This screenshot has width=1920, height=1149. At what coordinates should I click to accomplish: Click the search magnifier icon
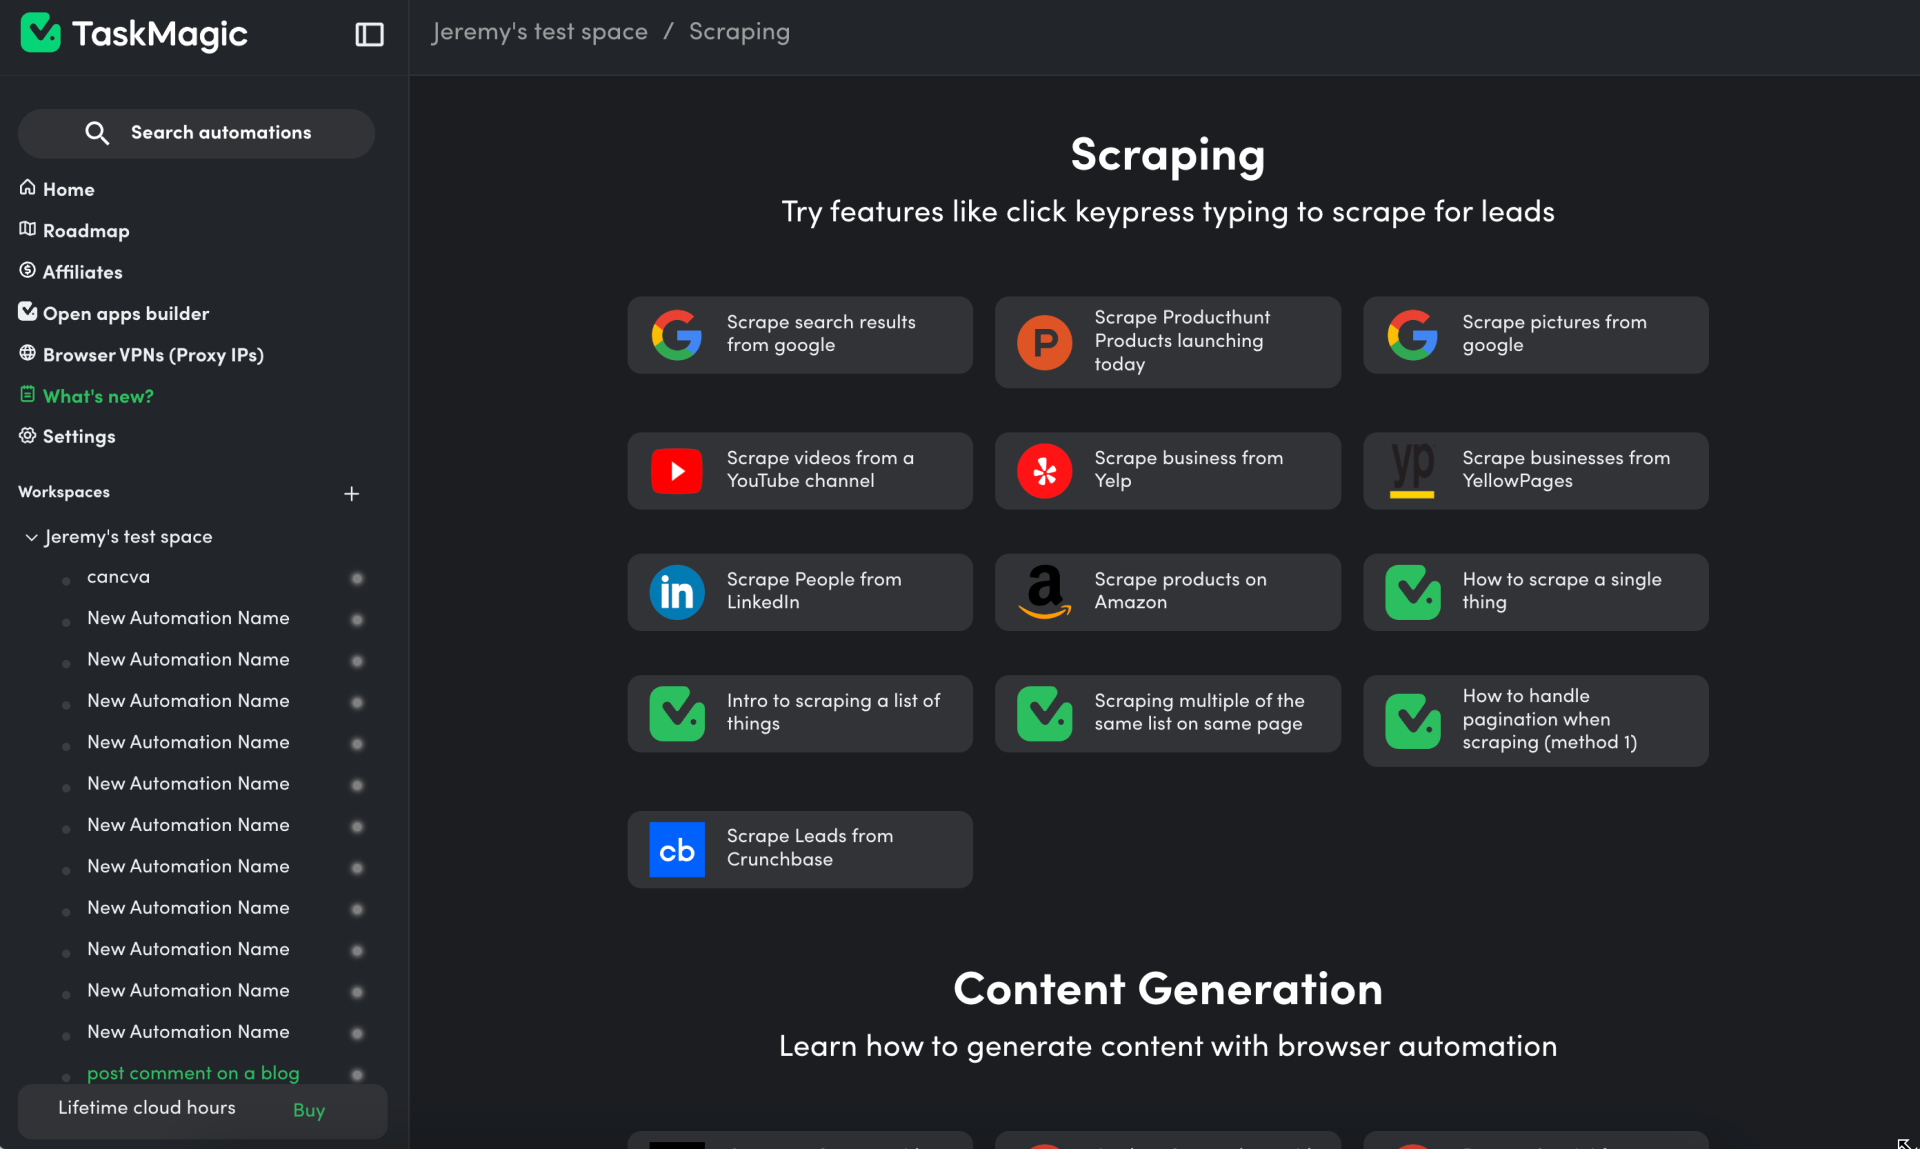[97, 133]
